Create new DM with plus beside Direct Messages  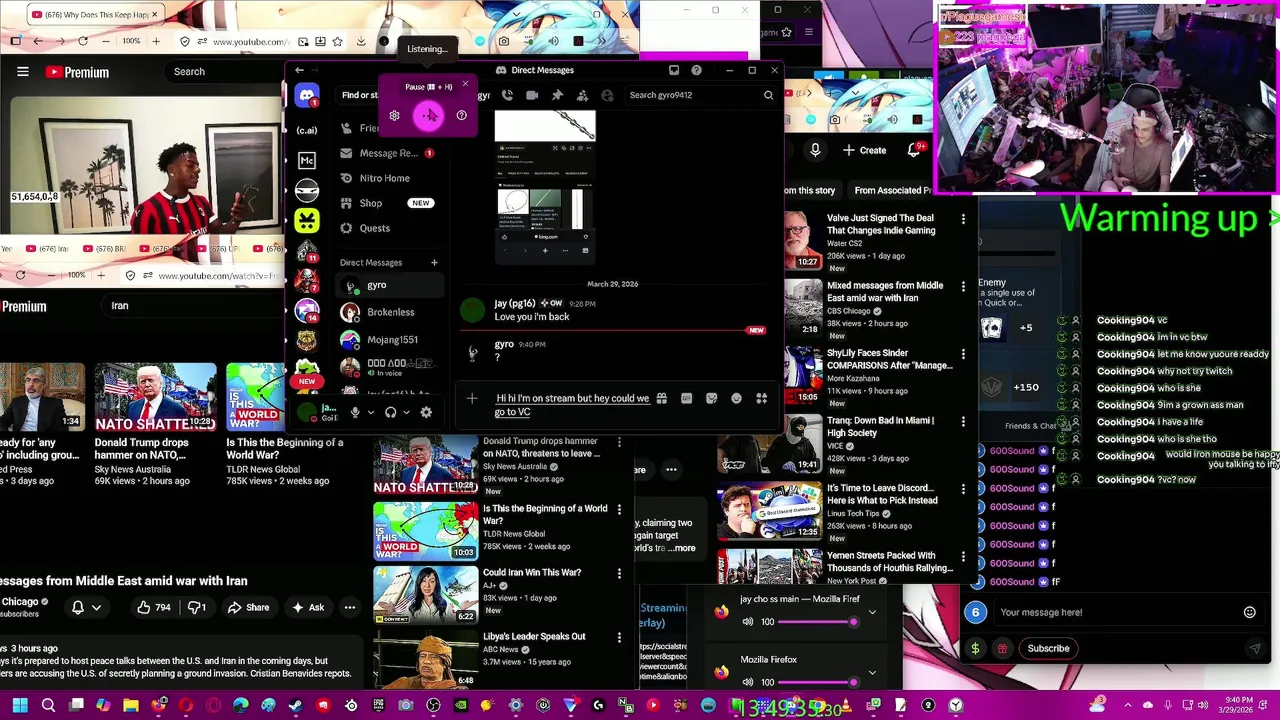[x=434, y=262]
